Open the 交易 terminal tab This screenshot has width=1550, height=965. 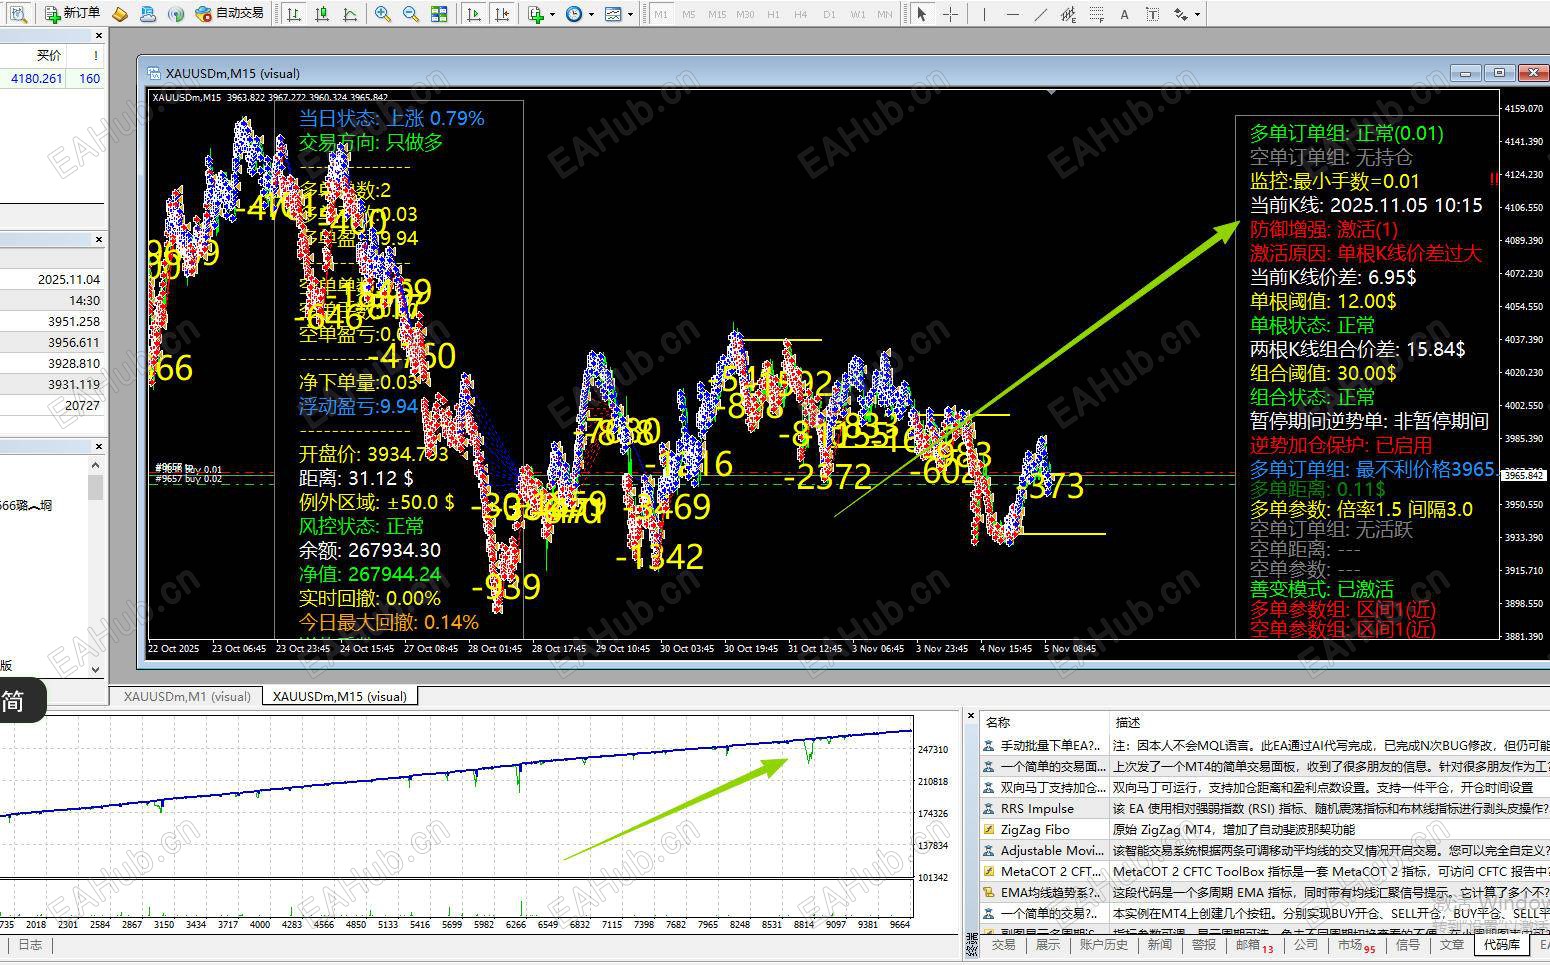1003,945
